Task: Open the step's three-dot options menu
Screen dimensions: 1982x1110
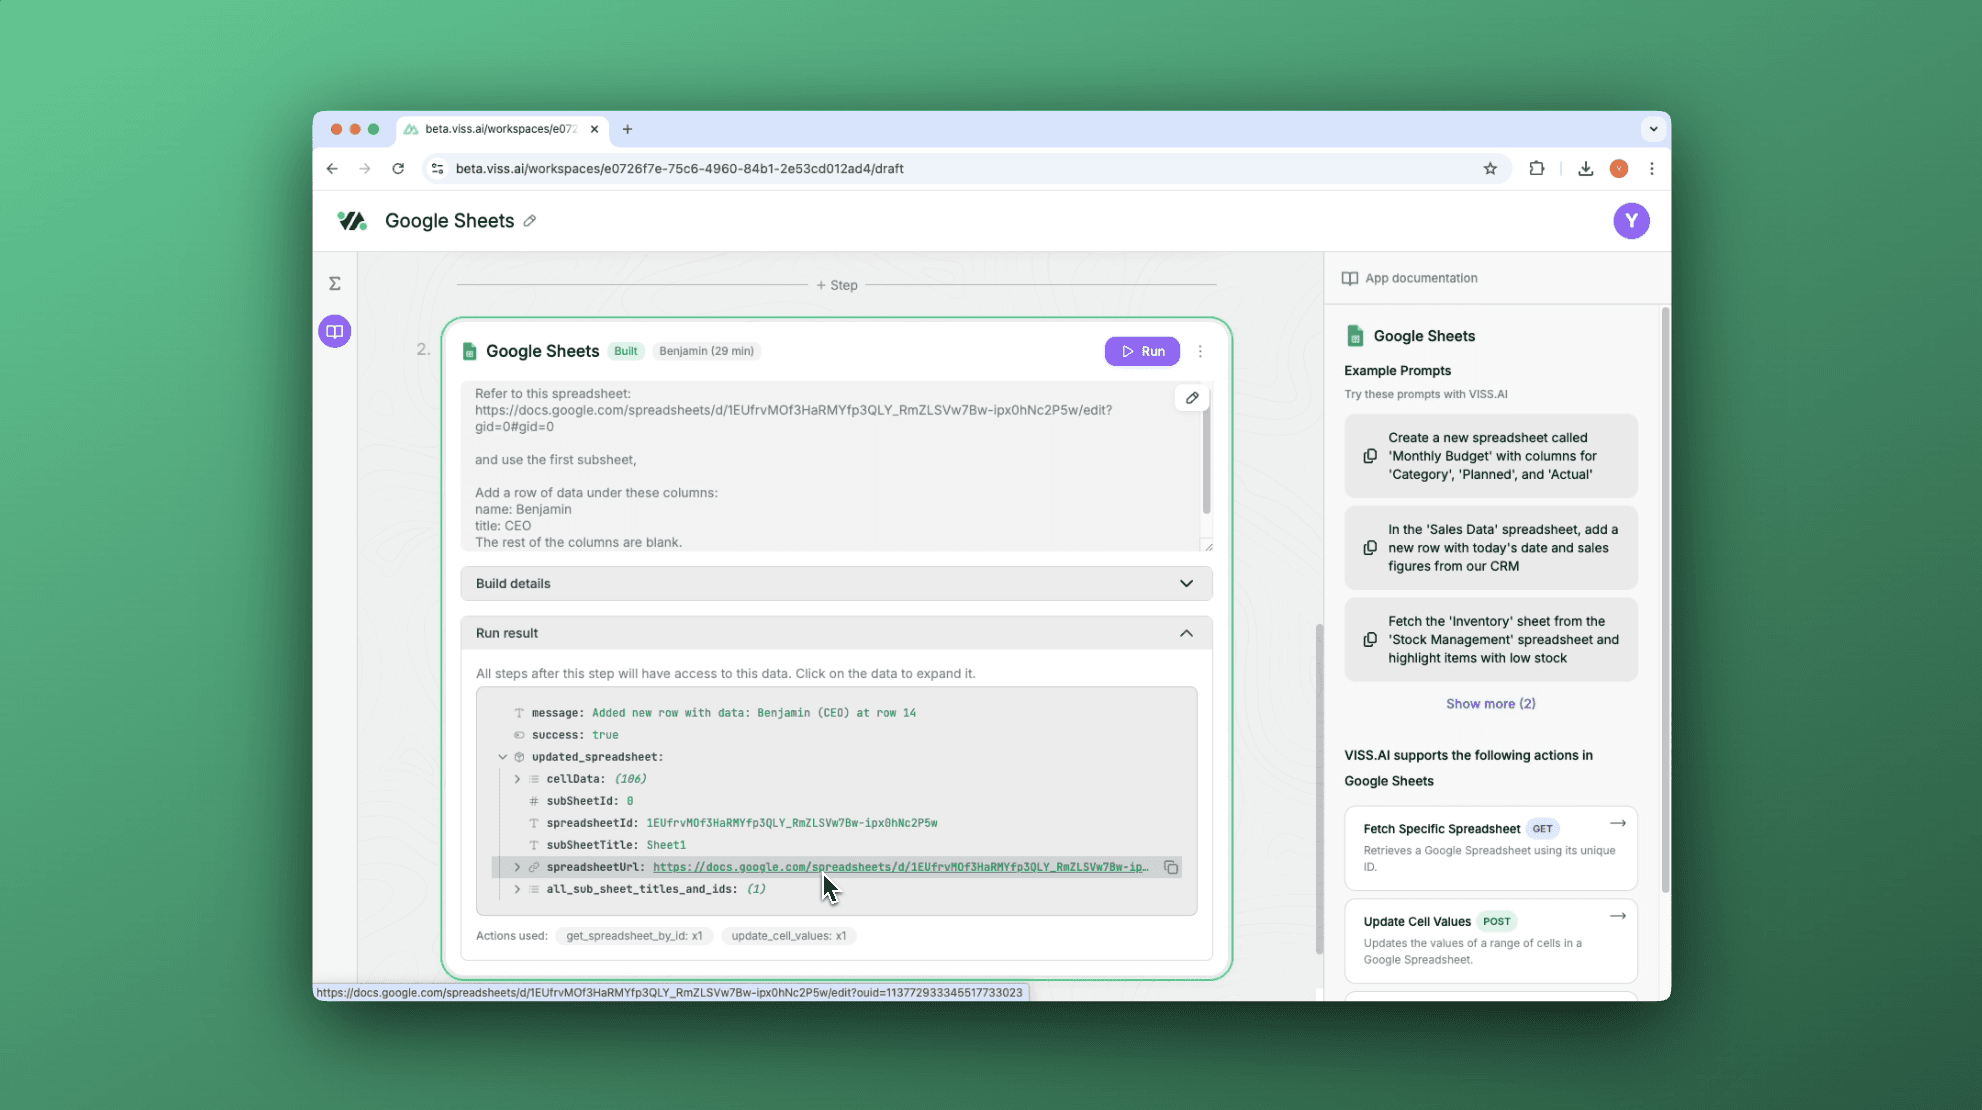Action: pyautogui.click(x=1200, y=351)
